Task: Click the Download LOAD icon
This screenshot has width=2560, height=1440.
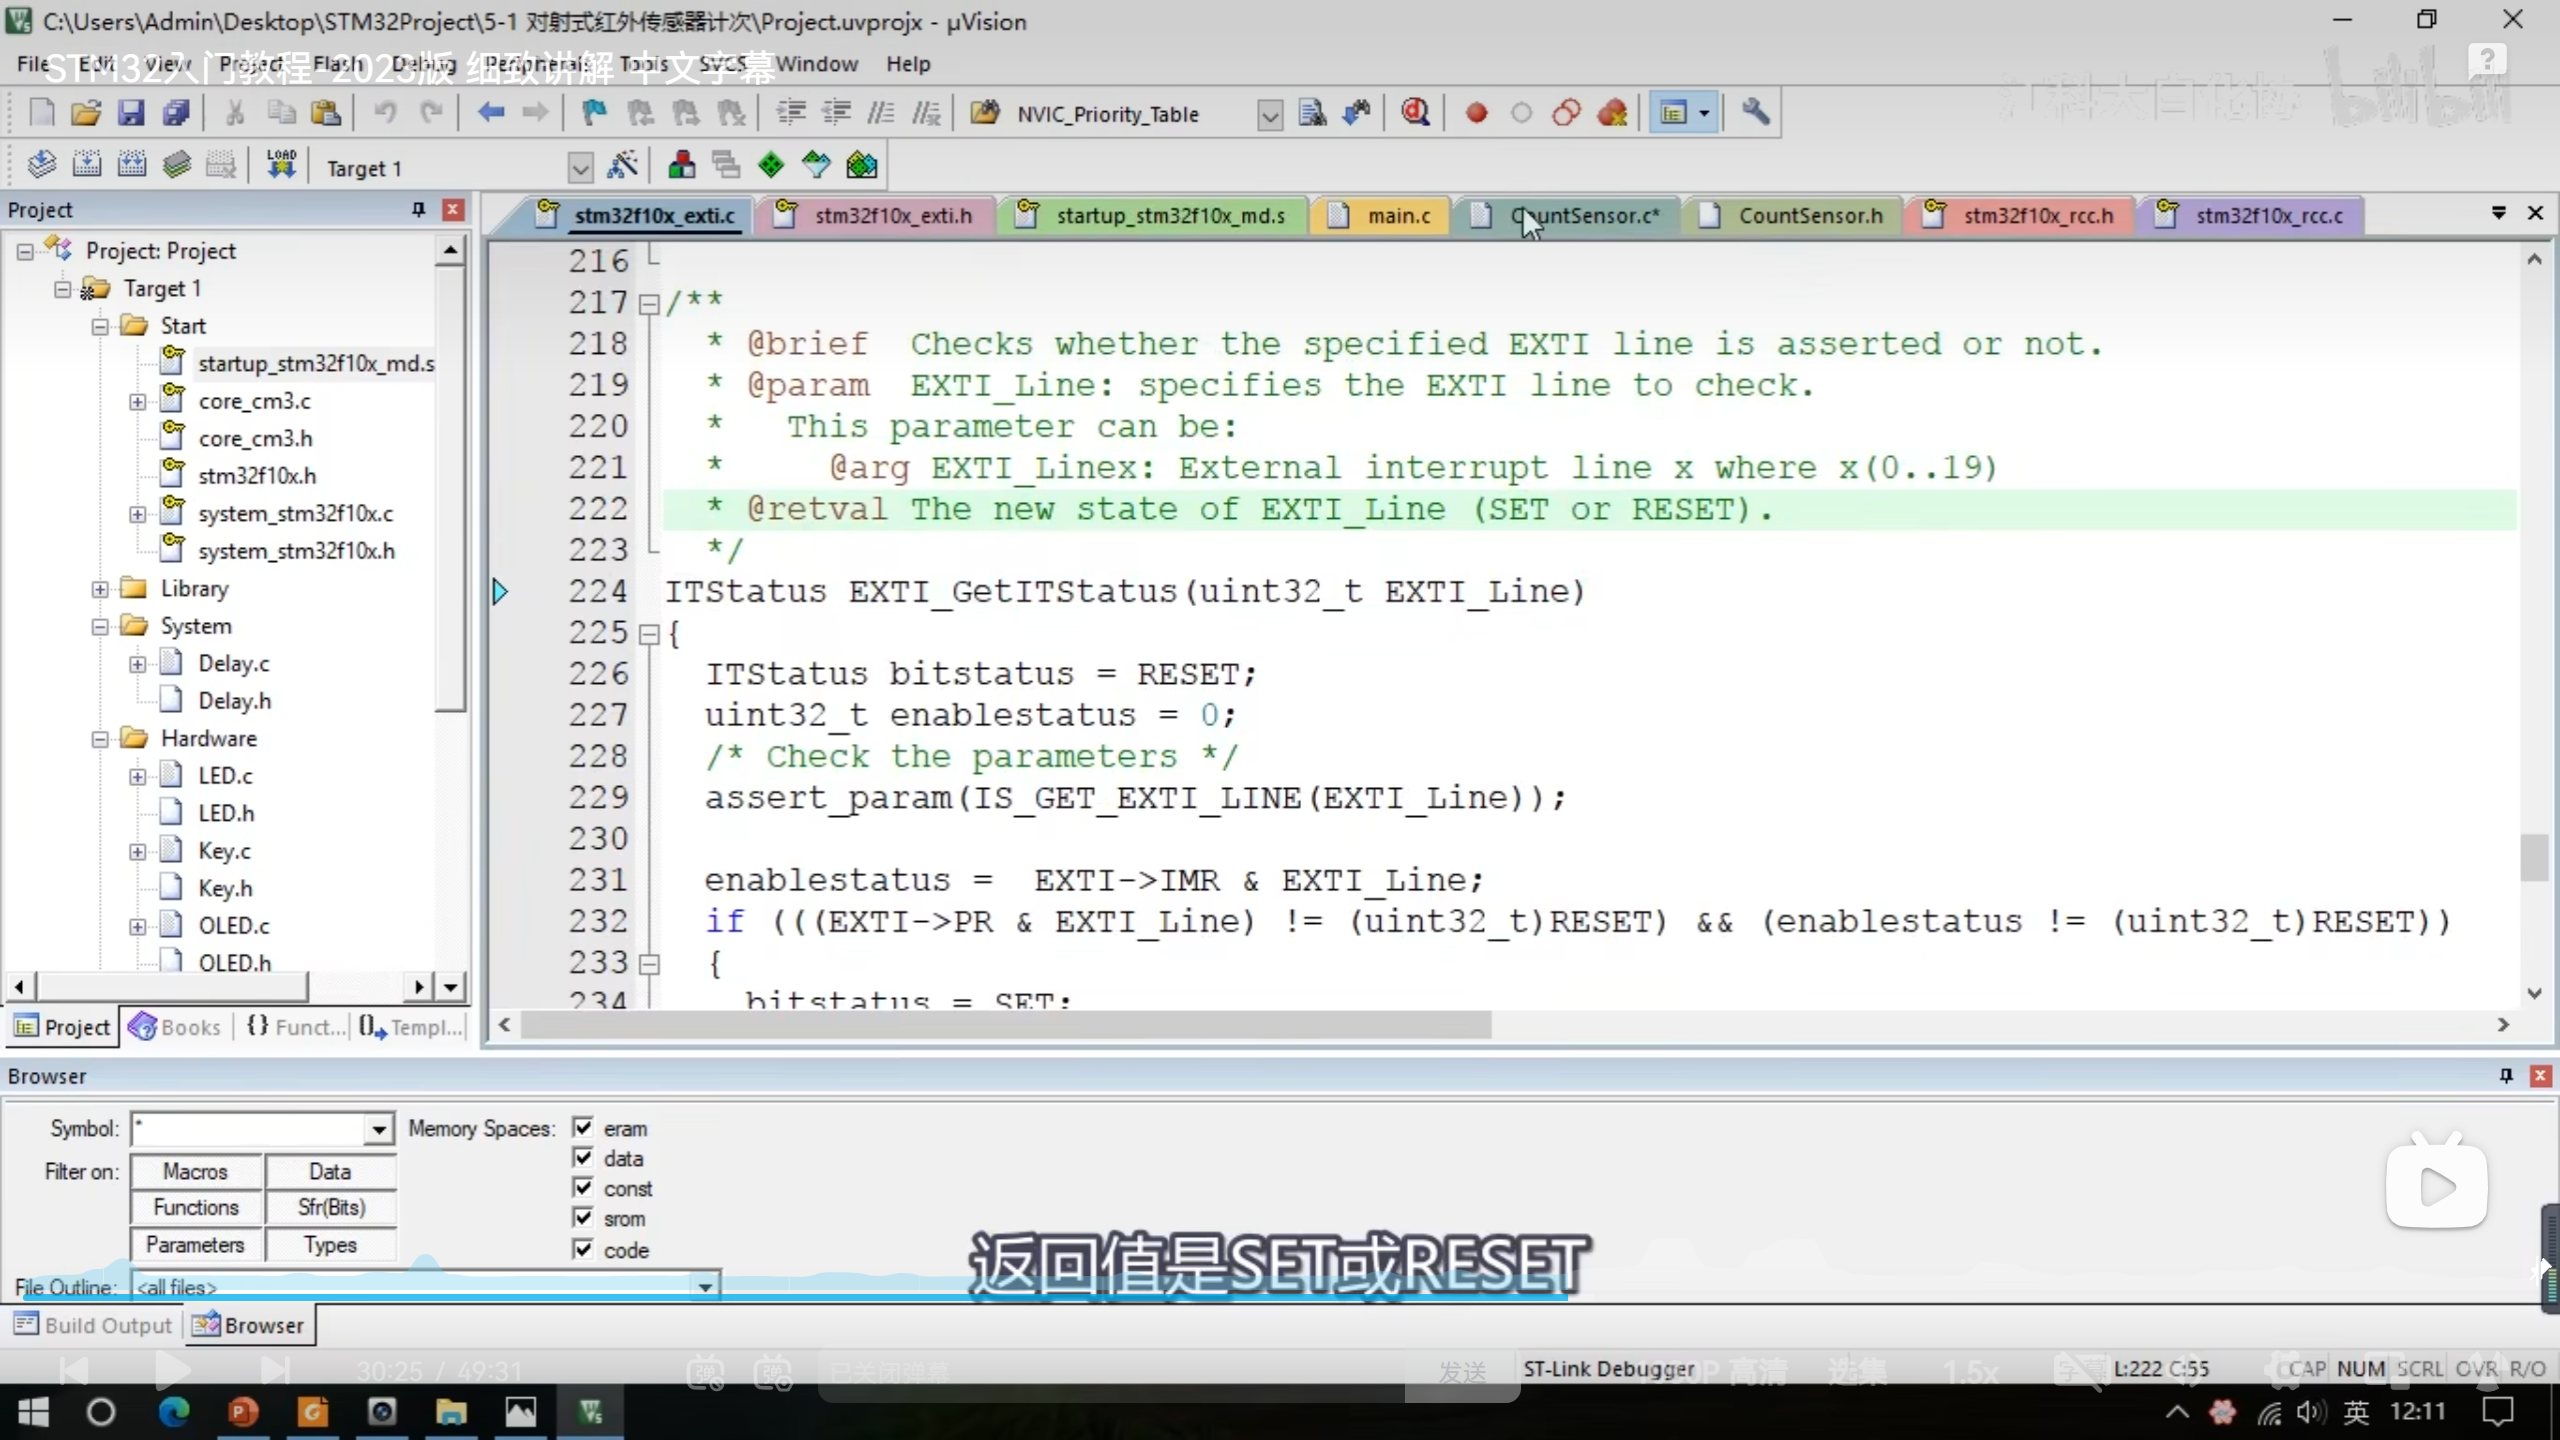Action: [281, 165]
